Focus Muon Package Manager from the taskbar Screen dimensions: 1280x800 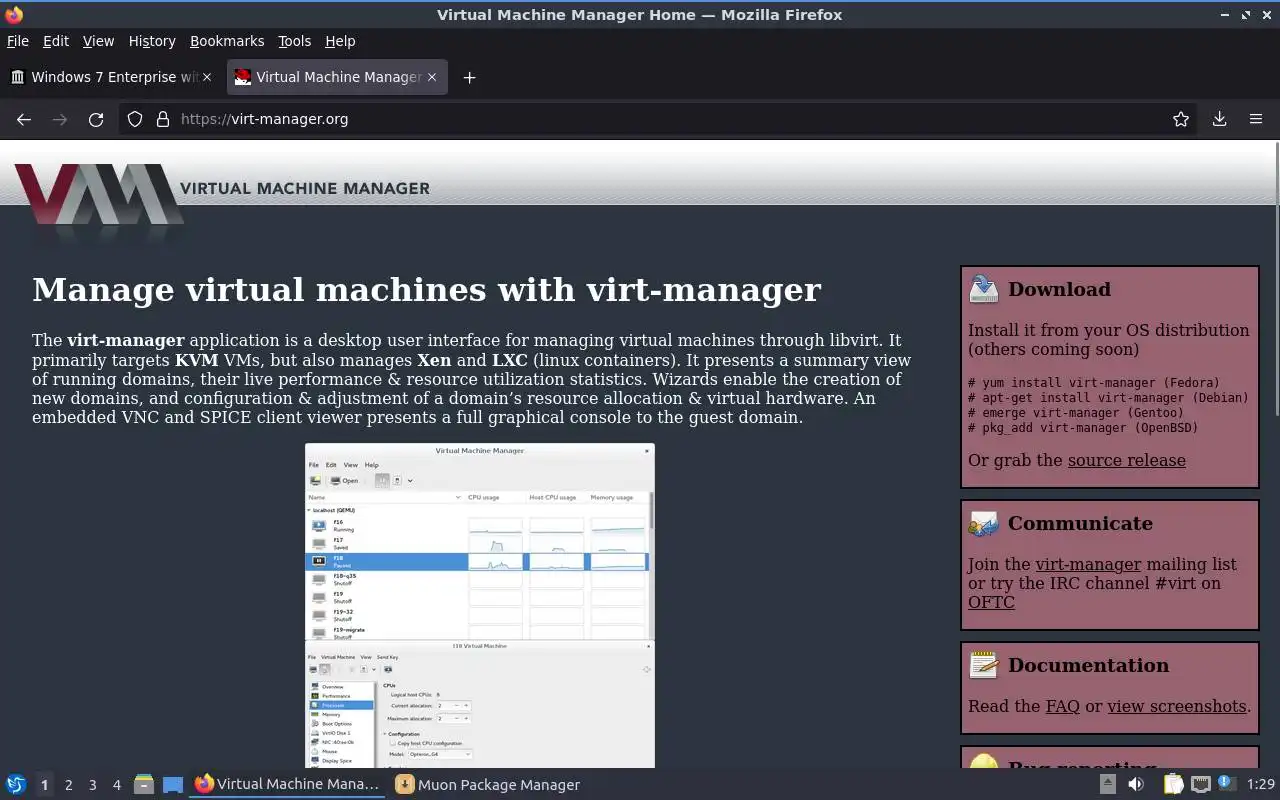click(x=488, y=785)
